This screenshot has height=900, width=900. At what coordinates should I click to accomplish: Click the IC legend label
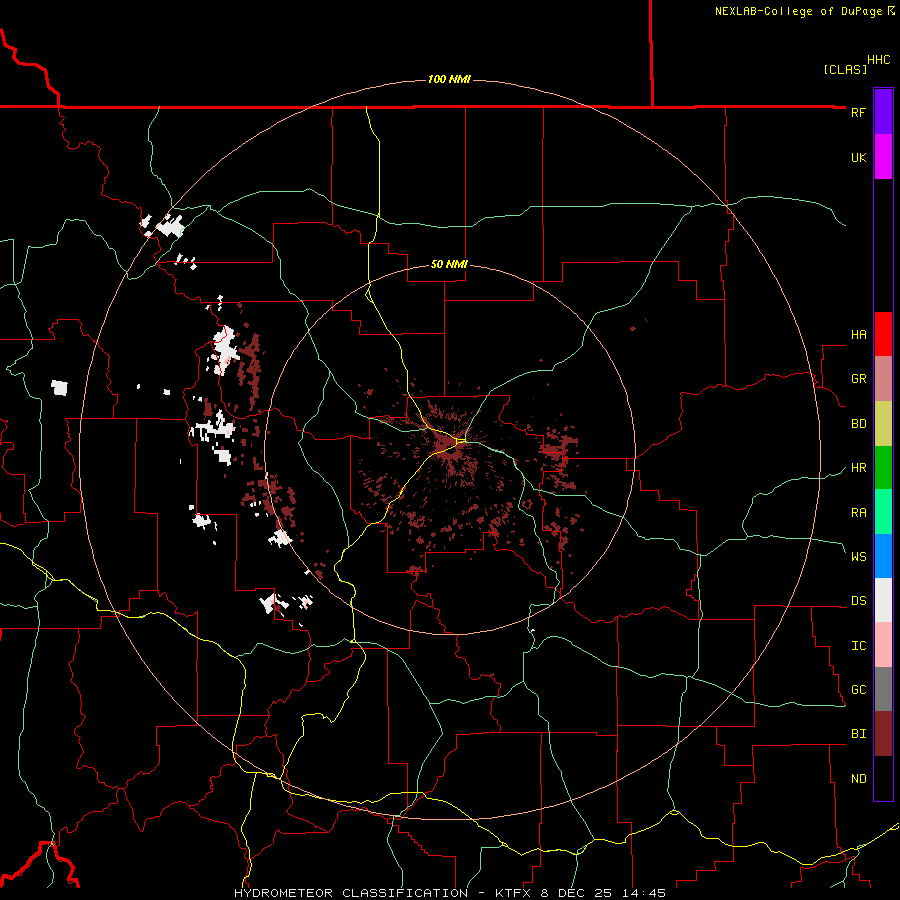858,646
